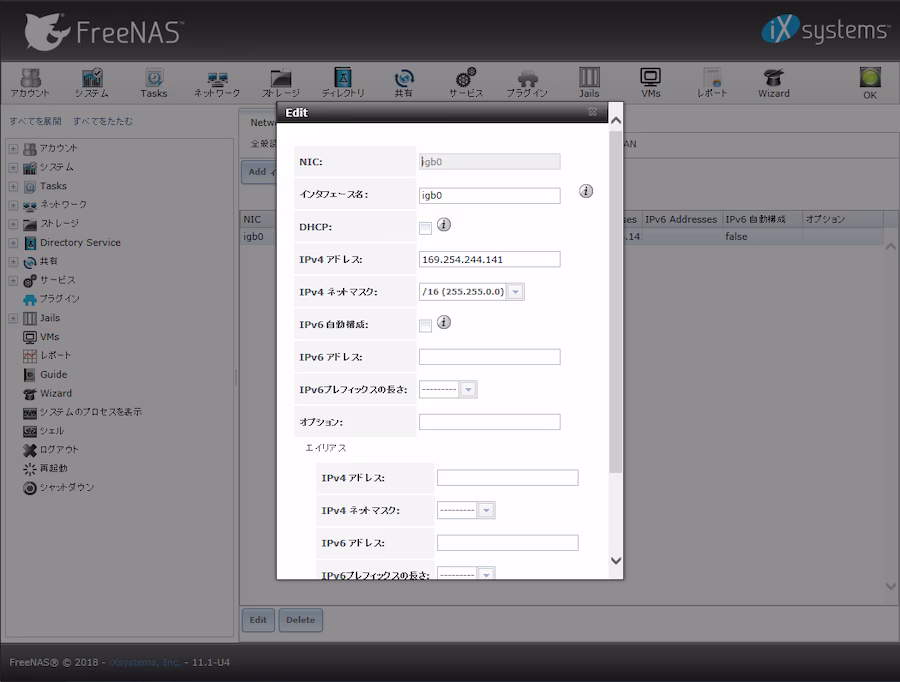Click the dialog scroll-up arrow
This screenshot has width=900, height=682.
pyautogui.click(x=616, y=121)
